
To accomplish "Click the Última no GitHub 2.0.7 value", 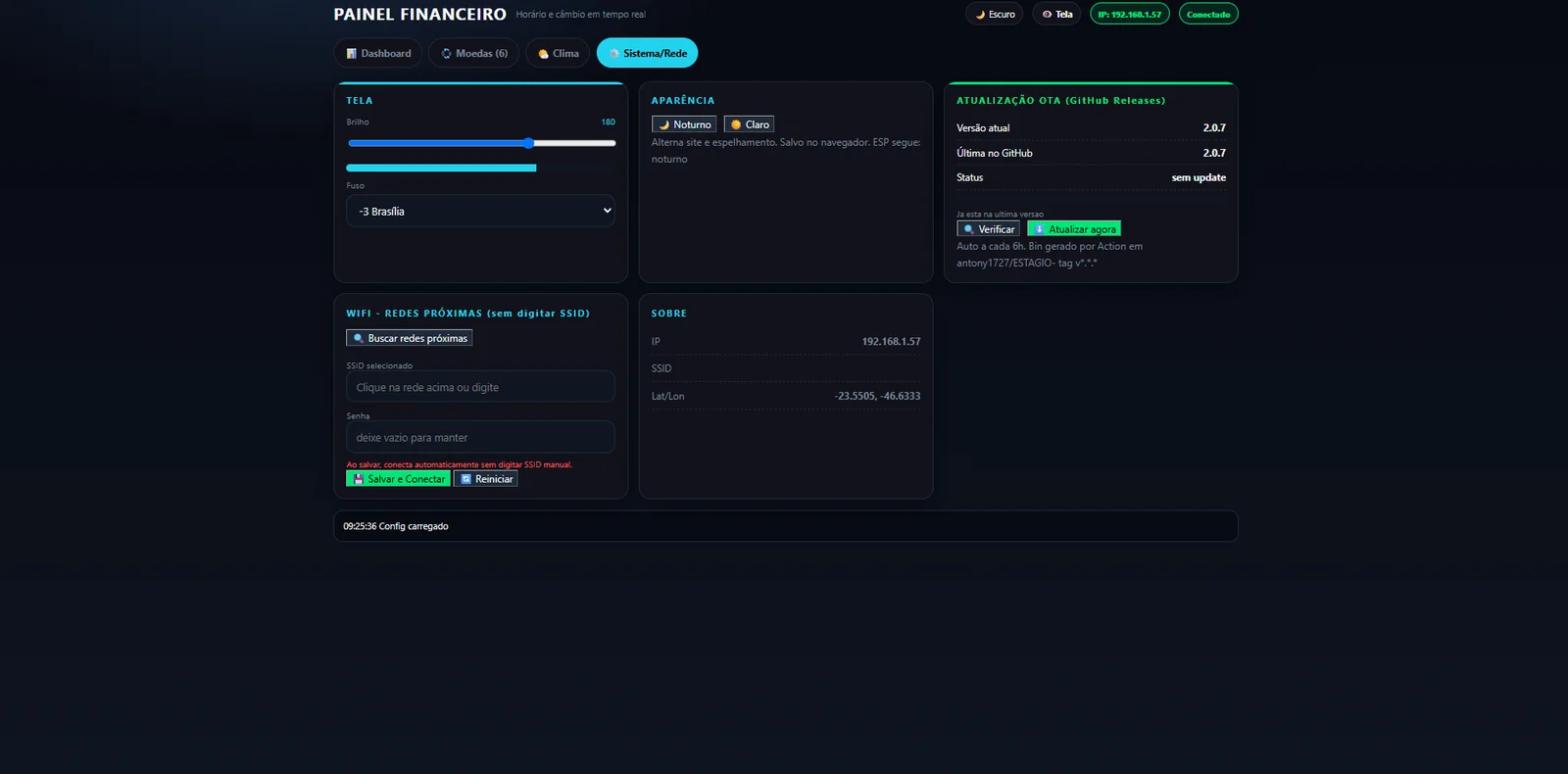I will [x=1214, y=153].
